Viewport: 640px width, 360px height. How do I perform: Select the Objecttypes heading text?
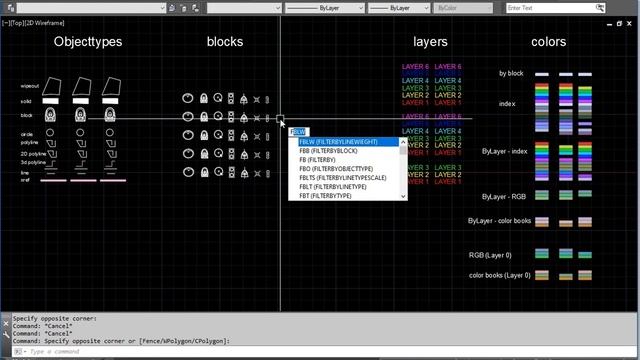pyautogui.click(x=88, y=42)
